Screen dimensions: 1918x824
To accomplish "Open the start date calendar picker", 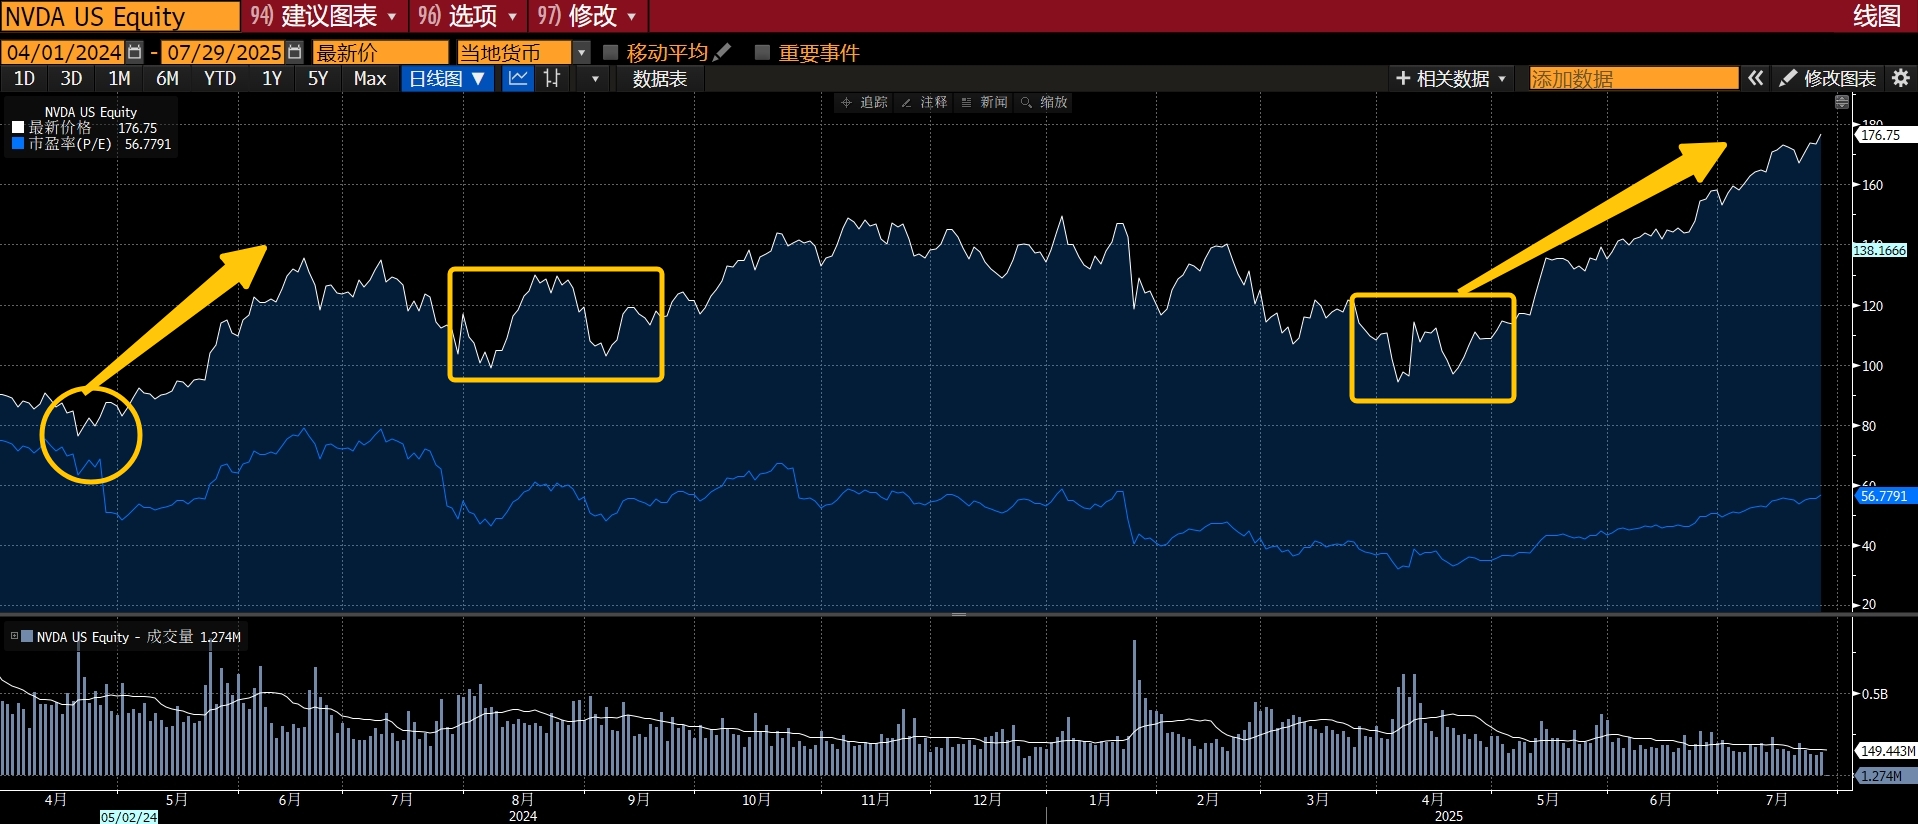I will pyautogui.click(x=135, y=52).
